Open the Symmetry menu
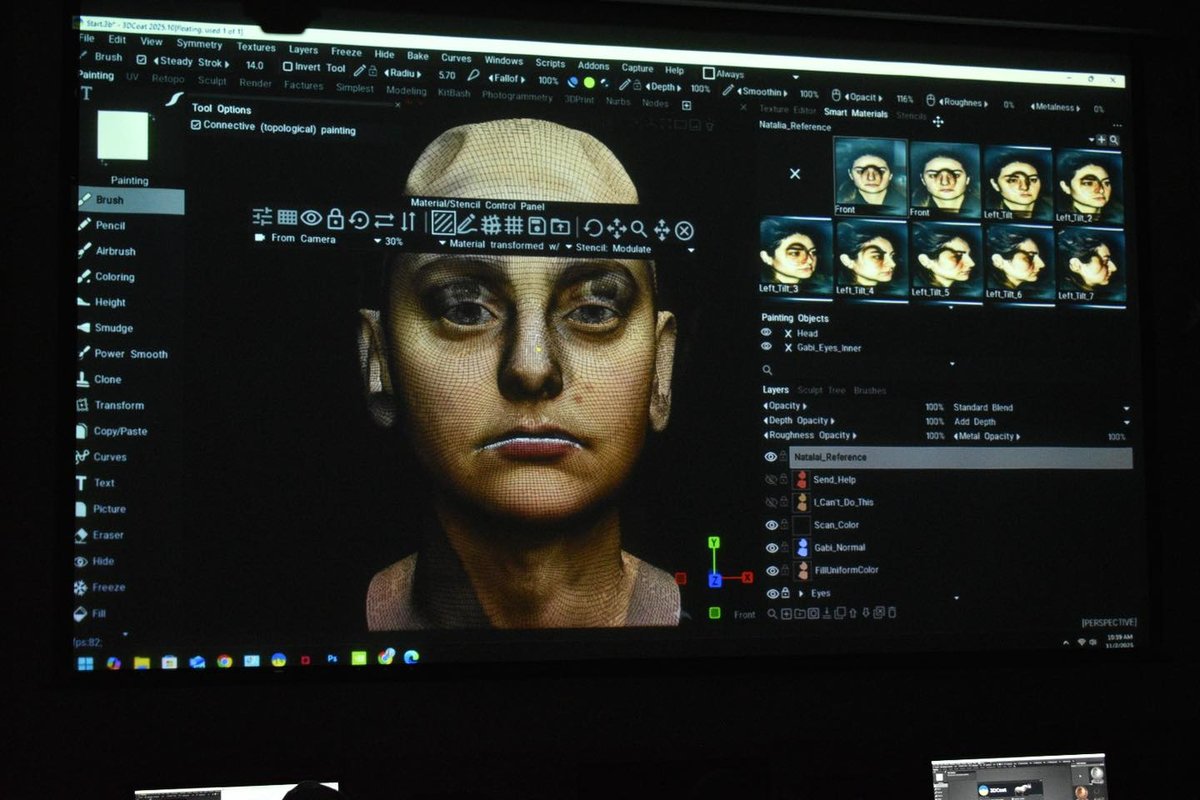Screen dimensions: 1200x800 (199, 44)
